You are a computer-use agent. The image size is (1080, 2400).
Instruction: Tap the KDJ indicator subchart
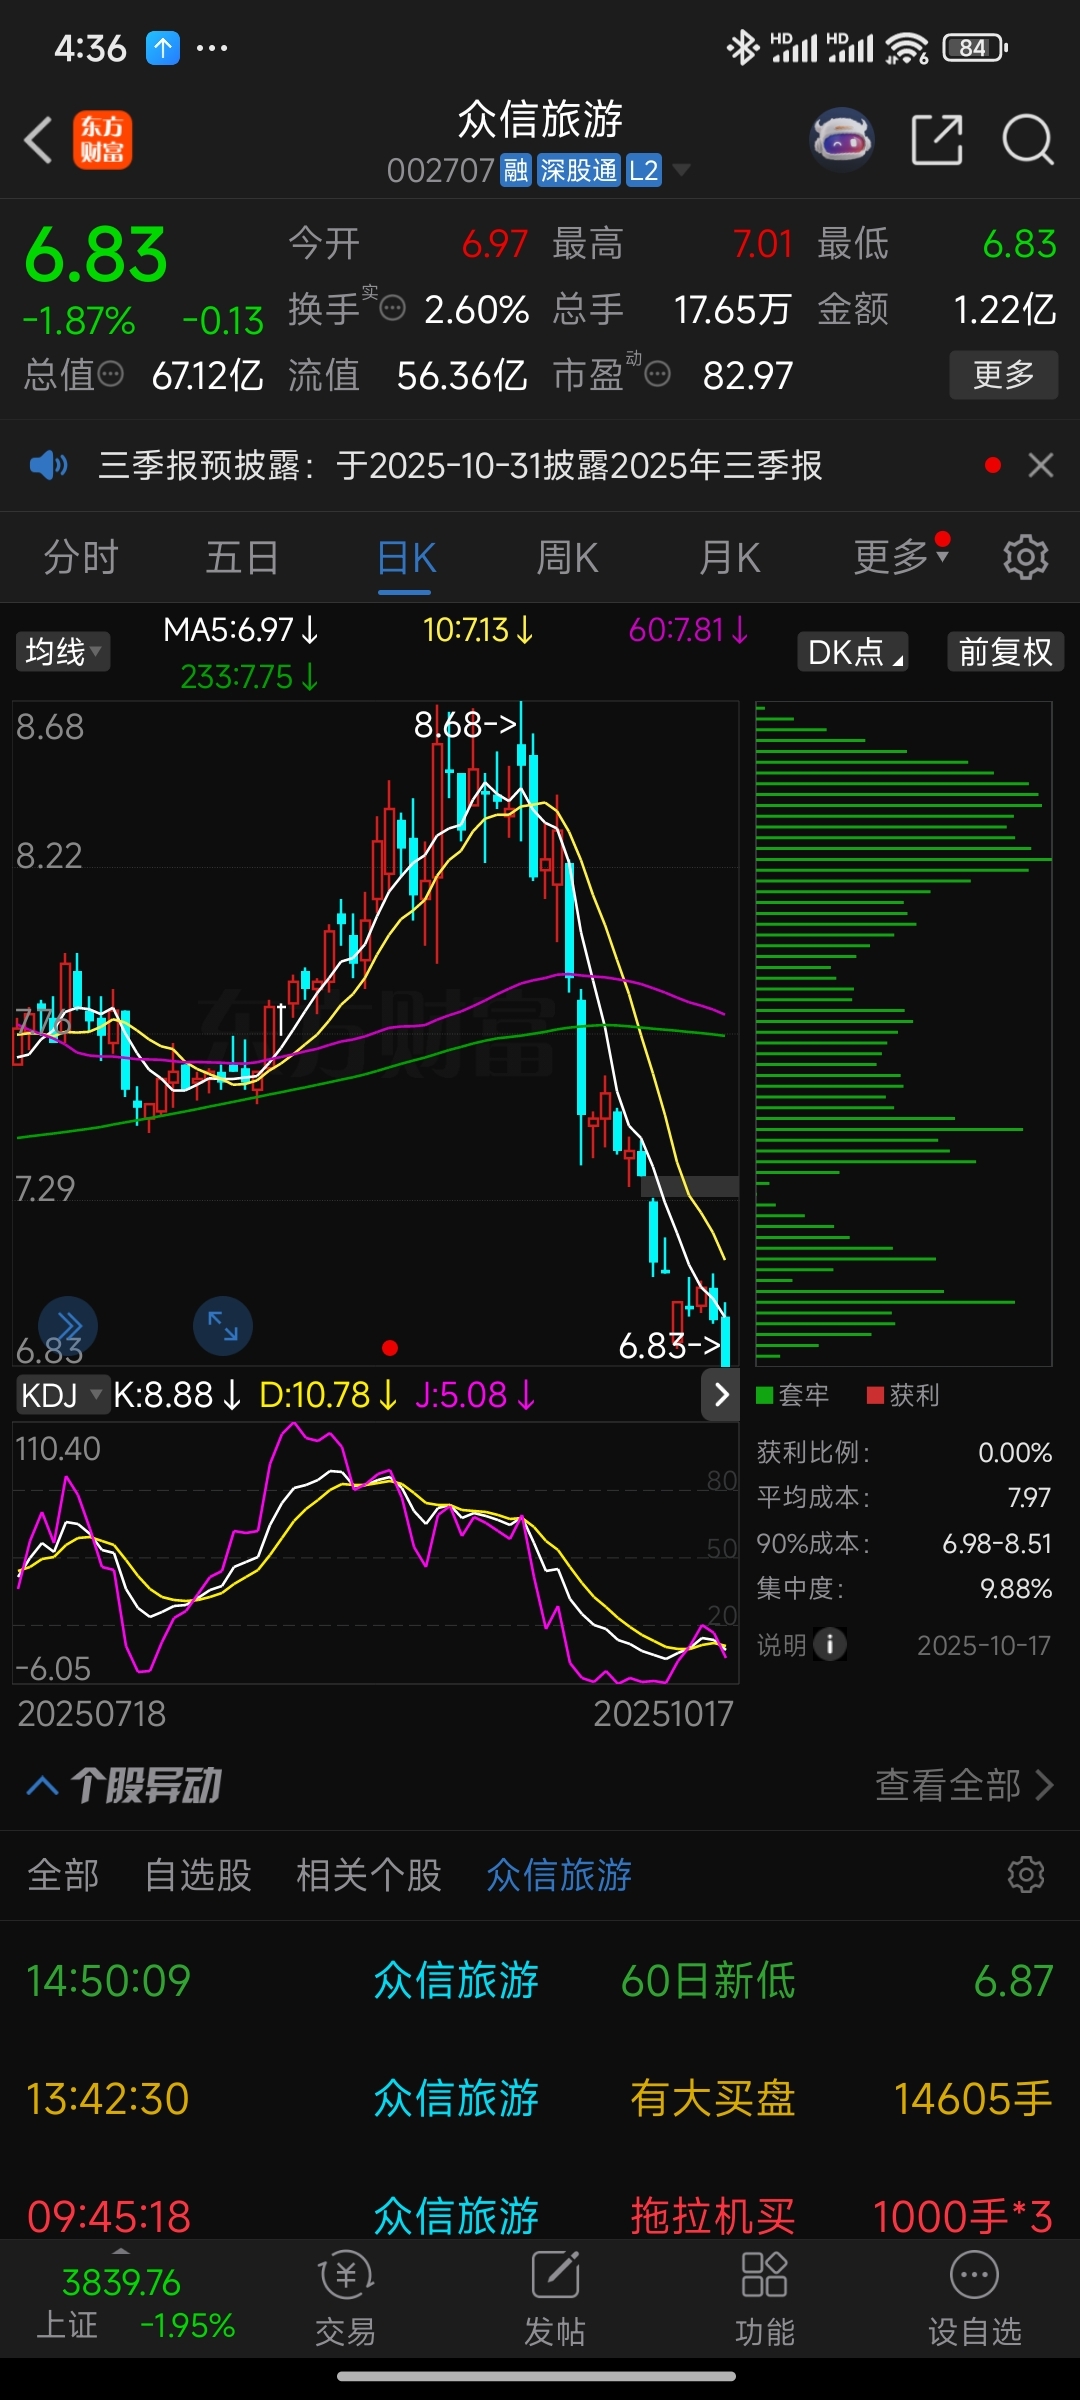[375, 1552]
